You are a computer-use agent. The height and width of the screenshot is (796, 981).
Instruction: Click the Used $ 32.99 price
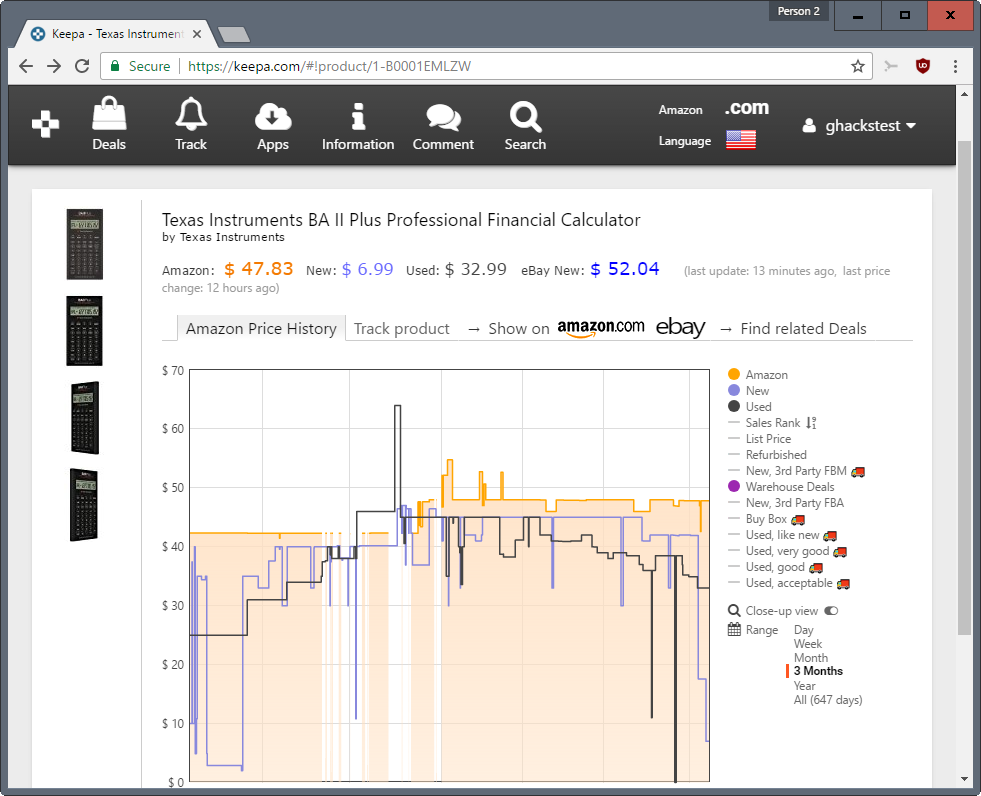475,269
